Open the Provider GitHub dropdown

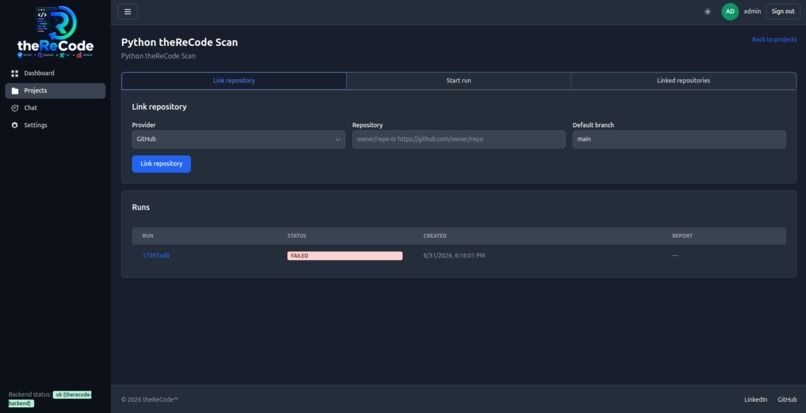coord(239,139)
